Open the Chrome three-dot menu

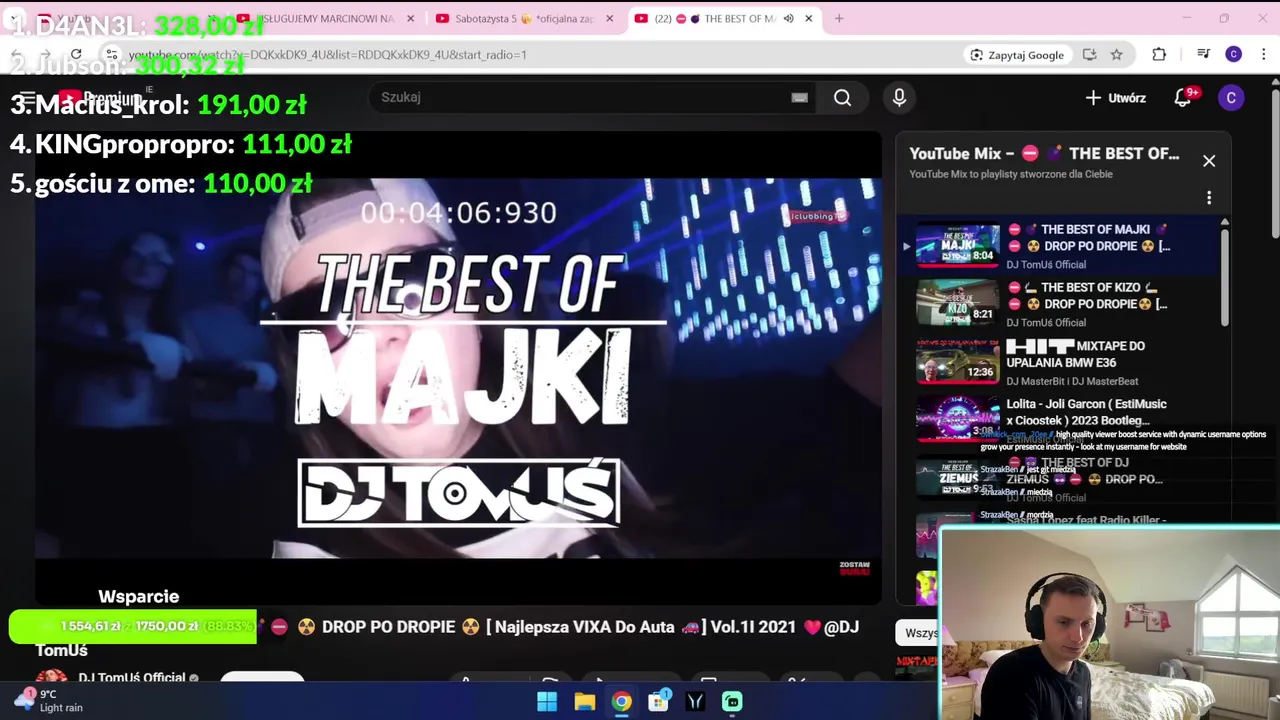1264,55
